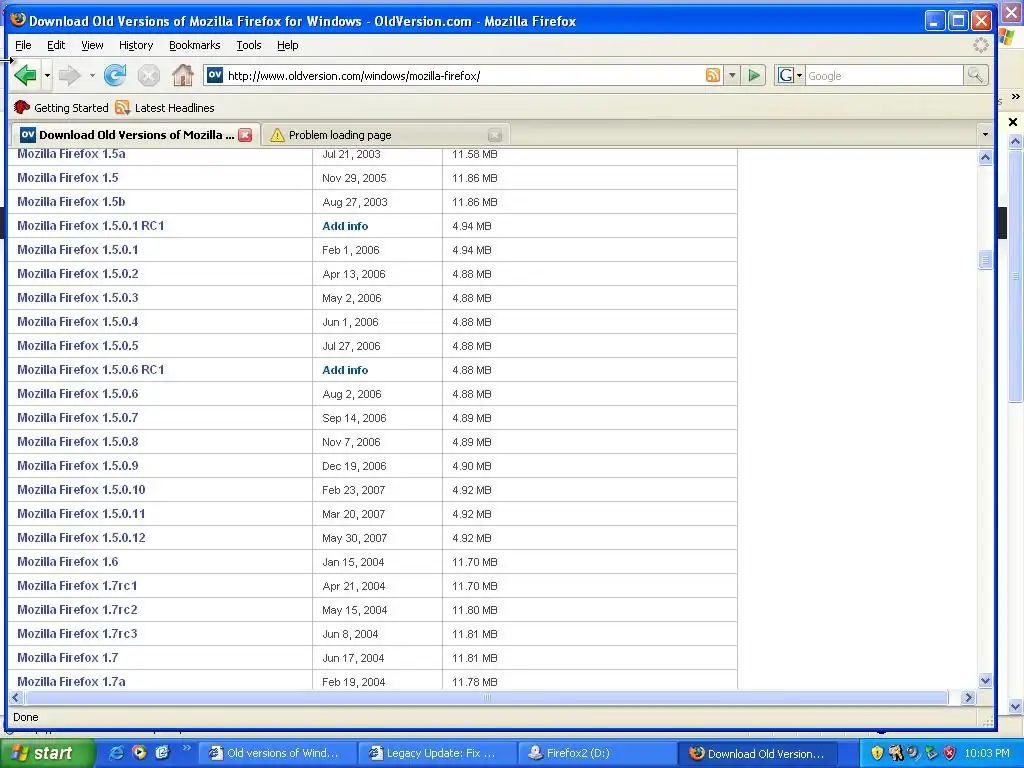
Task: Open address bar history dropdown
Action: point(732,76)
